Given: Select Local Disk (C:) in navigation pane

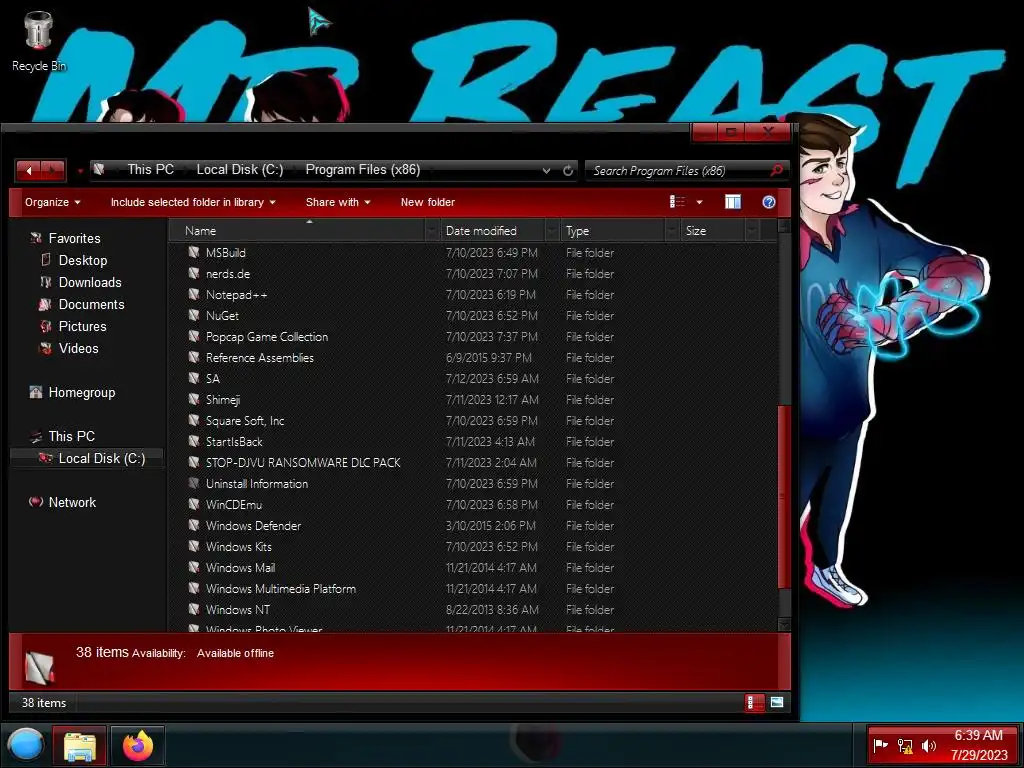Looking at the screenshot, I should click(101, 458).
